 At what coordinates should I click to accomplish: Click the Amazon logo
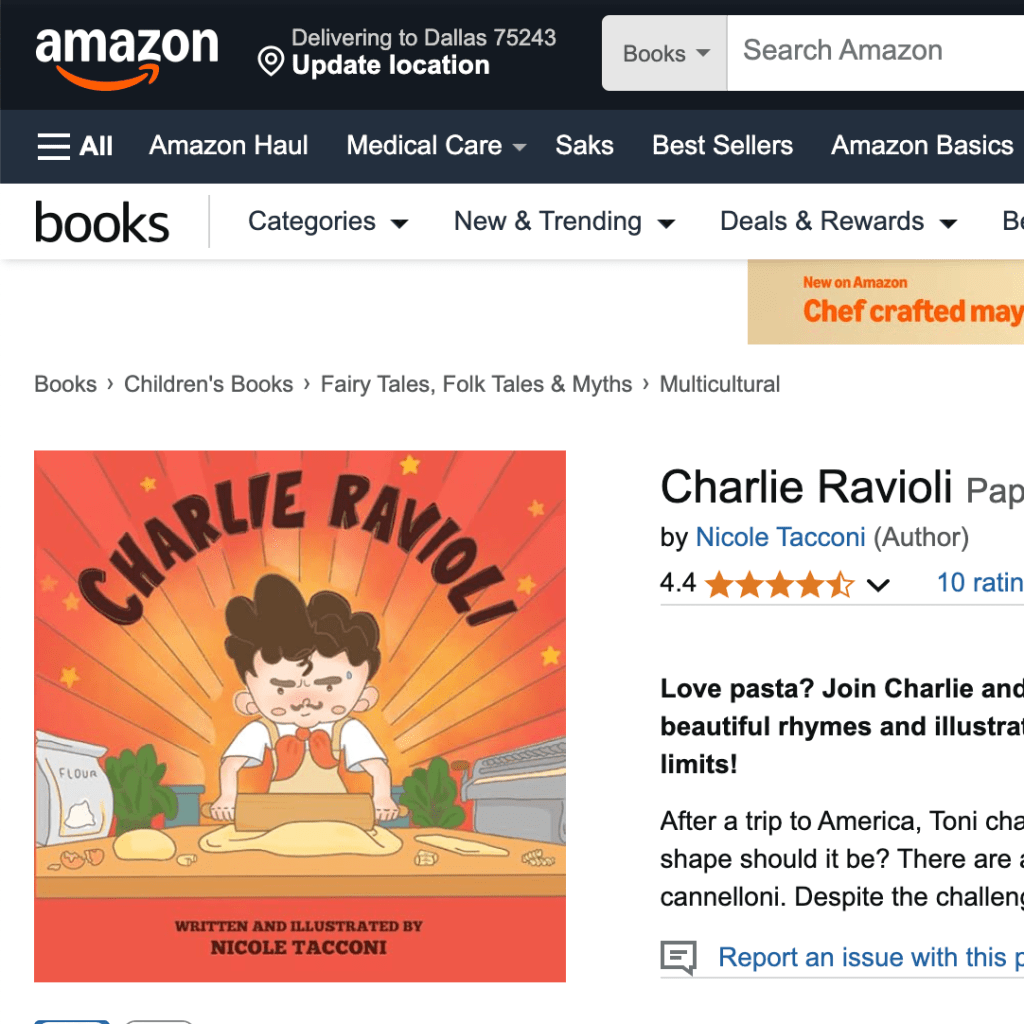click(x=127, y=57)
